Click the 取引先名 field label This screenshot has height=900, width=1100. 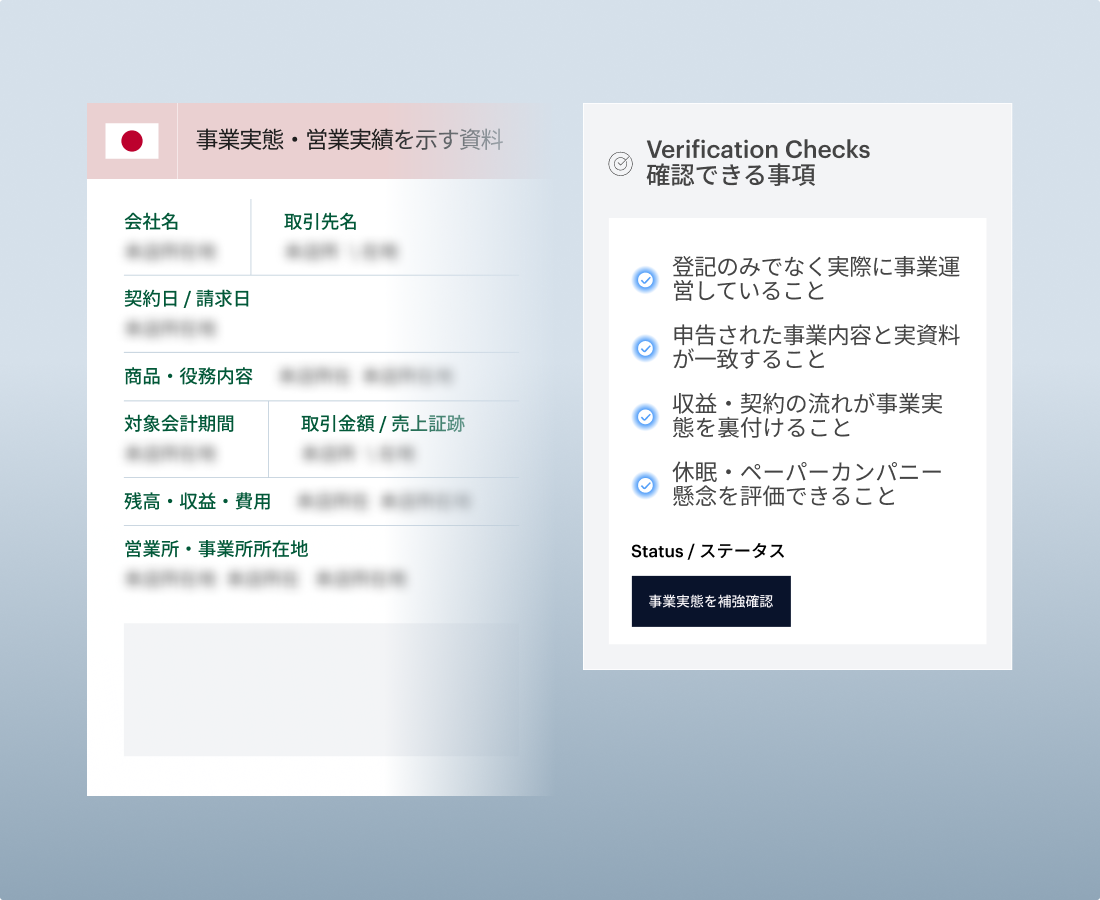[x=320, y=222]
